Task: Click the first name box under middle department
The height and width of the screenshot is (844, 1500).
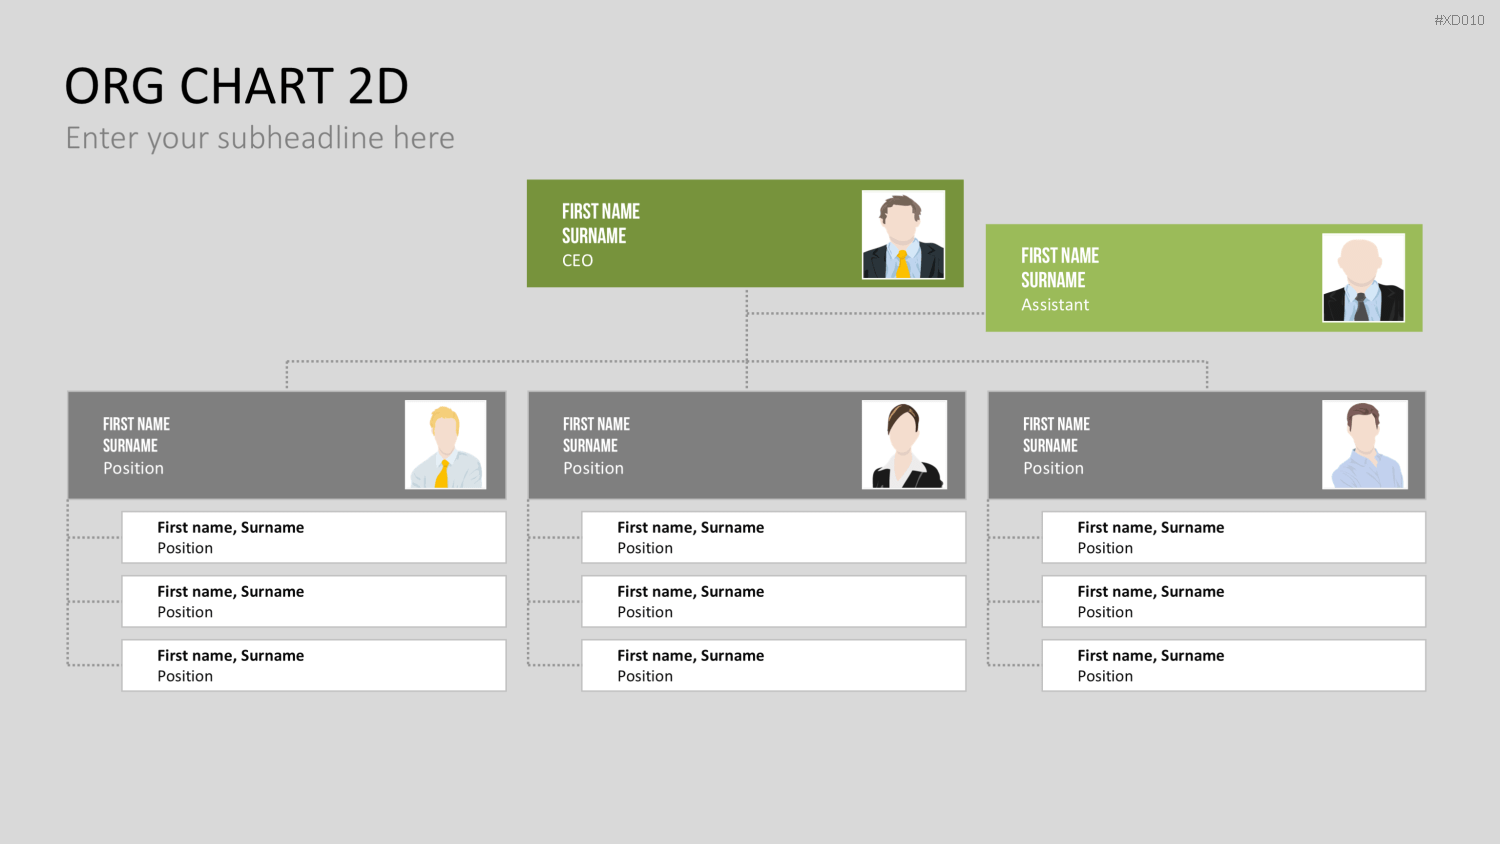Action: click(x=774, y=538)
